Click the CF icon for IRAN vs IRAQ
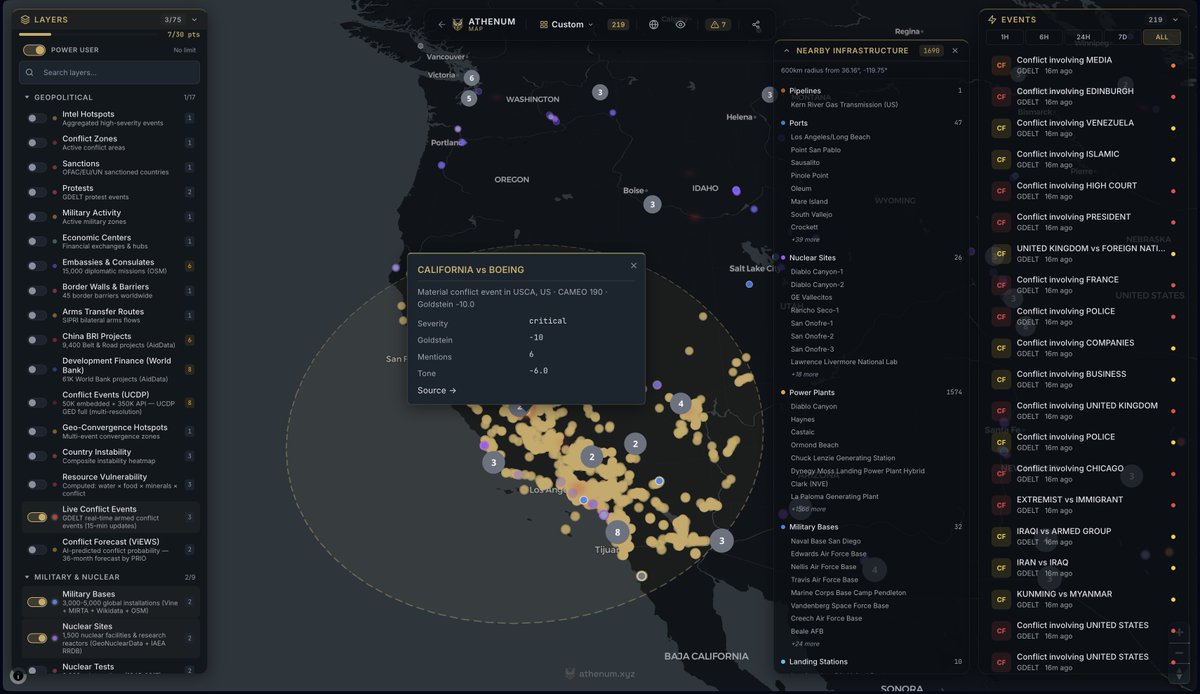The image size is (1200, 694). coord(1001,568)
